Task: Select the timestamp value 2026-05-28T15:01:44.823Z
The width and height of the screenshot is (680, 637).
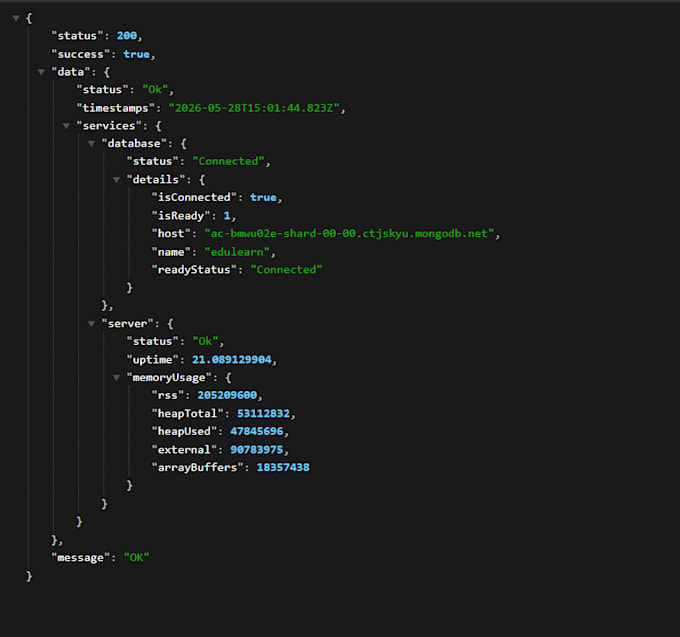Action: (x=254, y=108)
